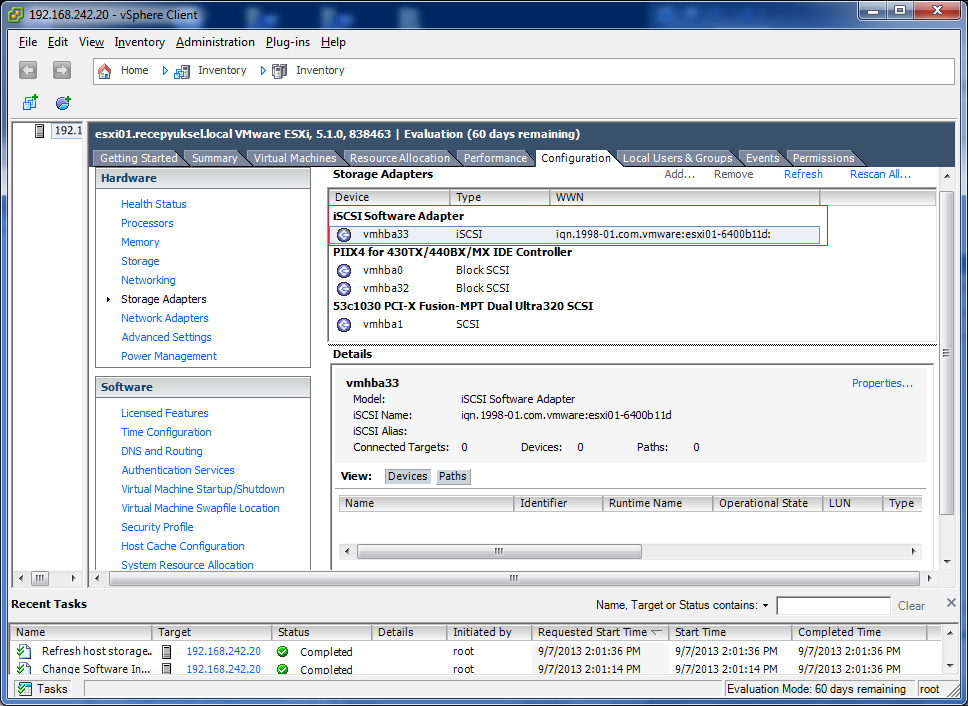
Task: Go back with the navigation back arrow
Action: click(28, 70)
